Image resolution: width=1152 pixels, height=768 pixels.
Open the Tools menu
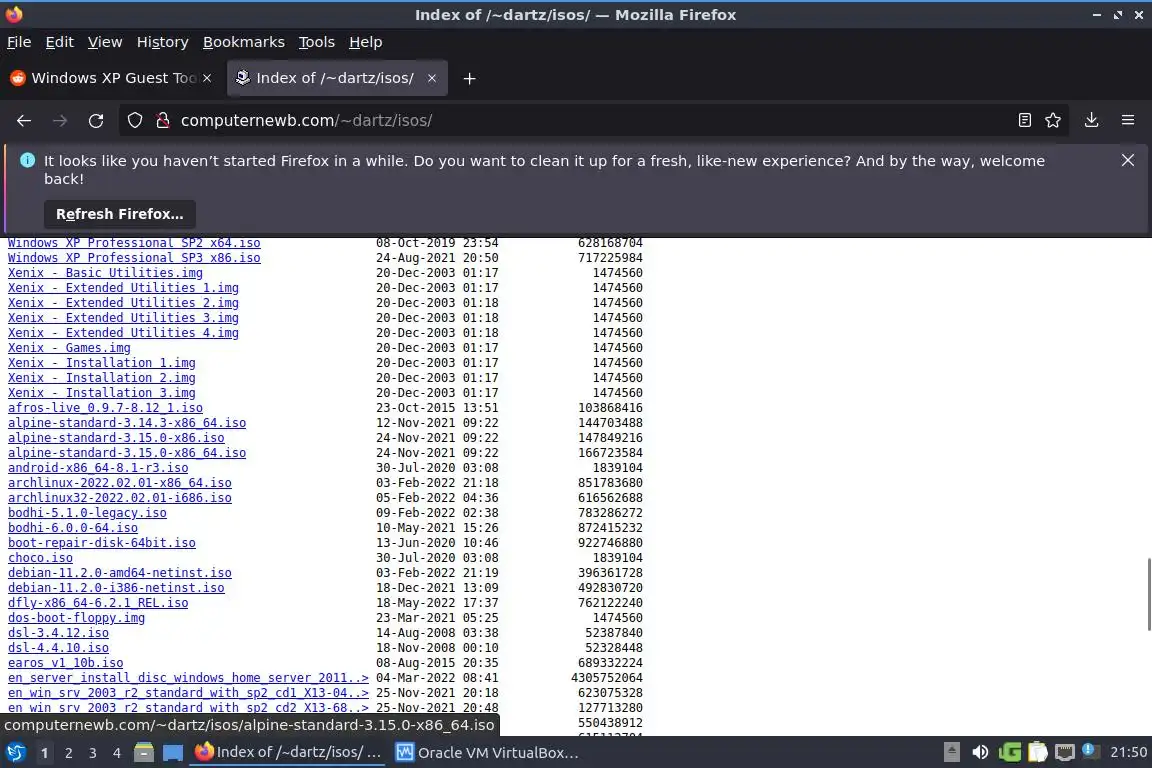pyautogui.click(x=317, y=42)
